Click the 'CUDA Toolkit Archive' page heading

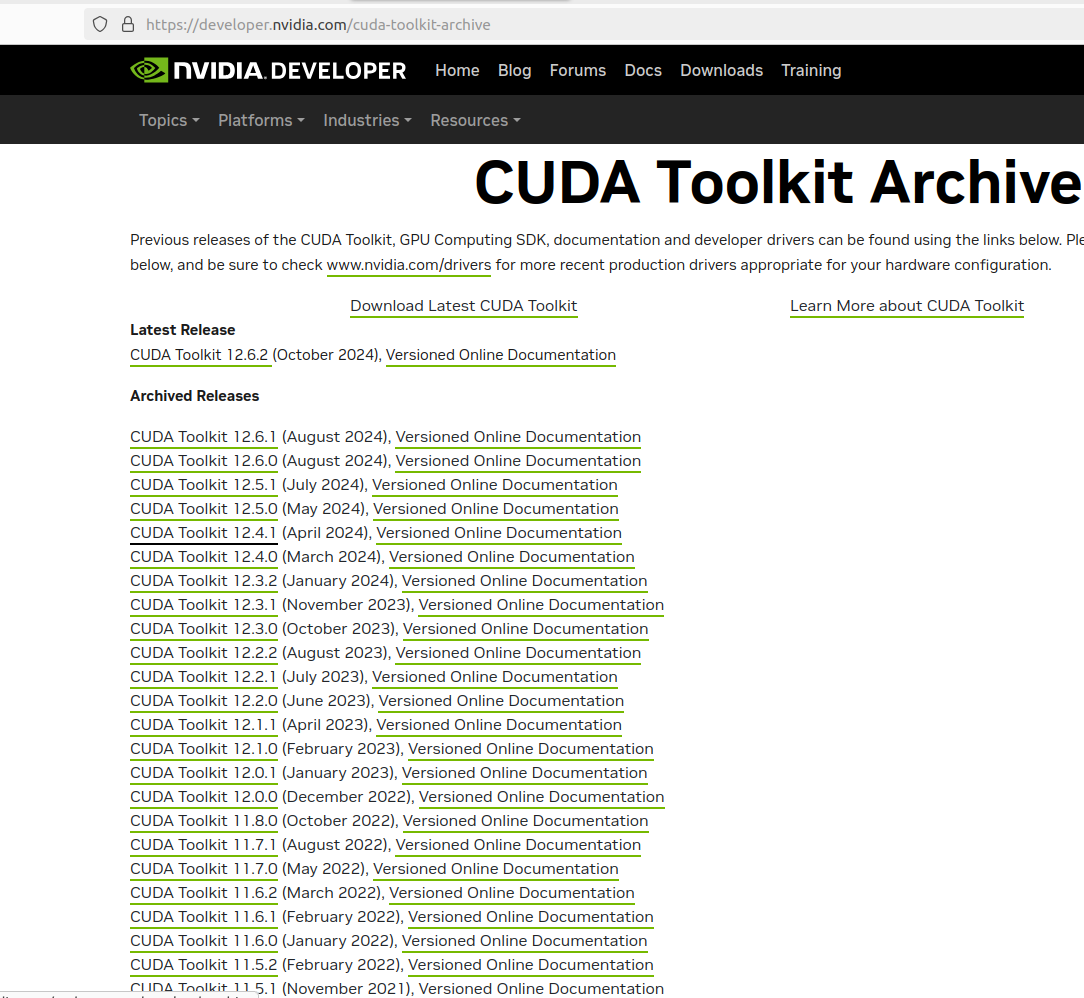(778, 182)
